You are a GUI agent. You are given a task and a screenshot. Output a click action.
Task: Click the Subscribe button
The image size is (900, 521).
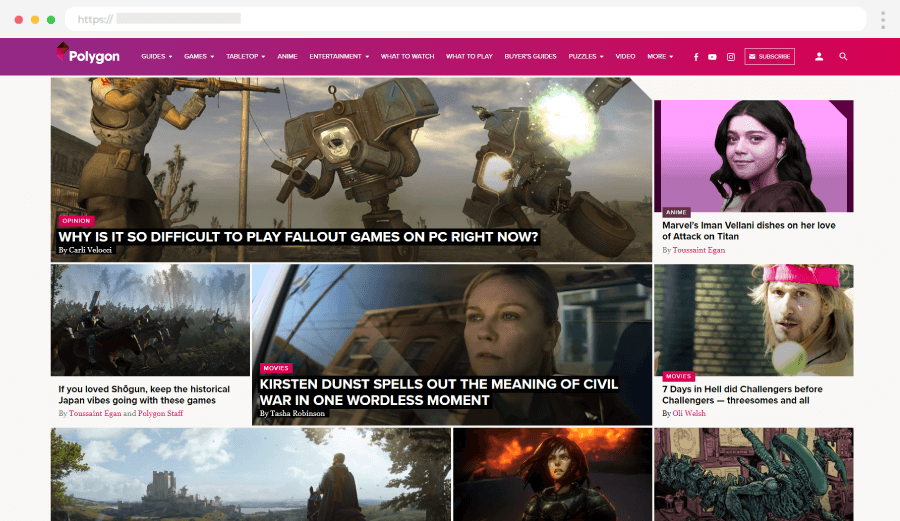coord(769,56)
